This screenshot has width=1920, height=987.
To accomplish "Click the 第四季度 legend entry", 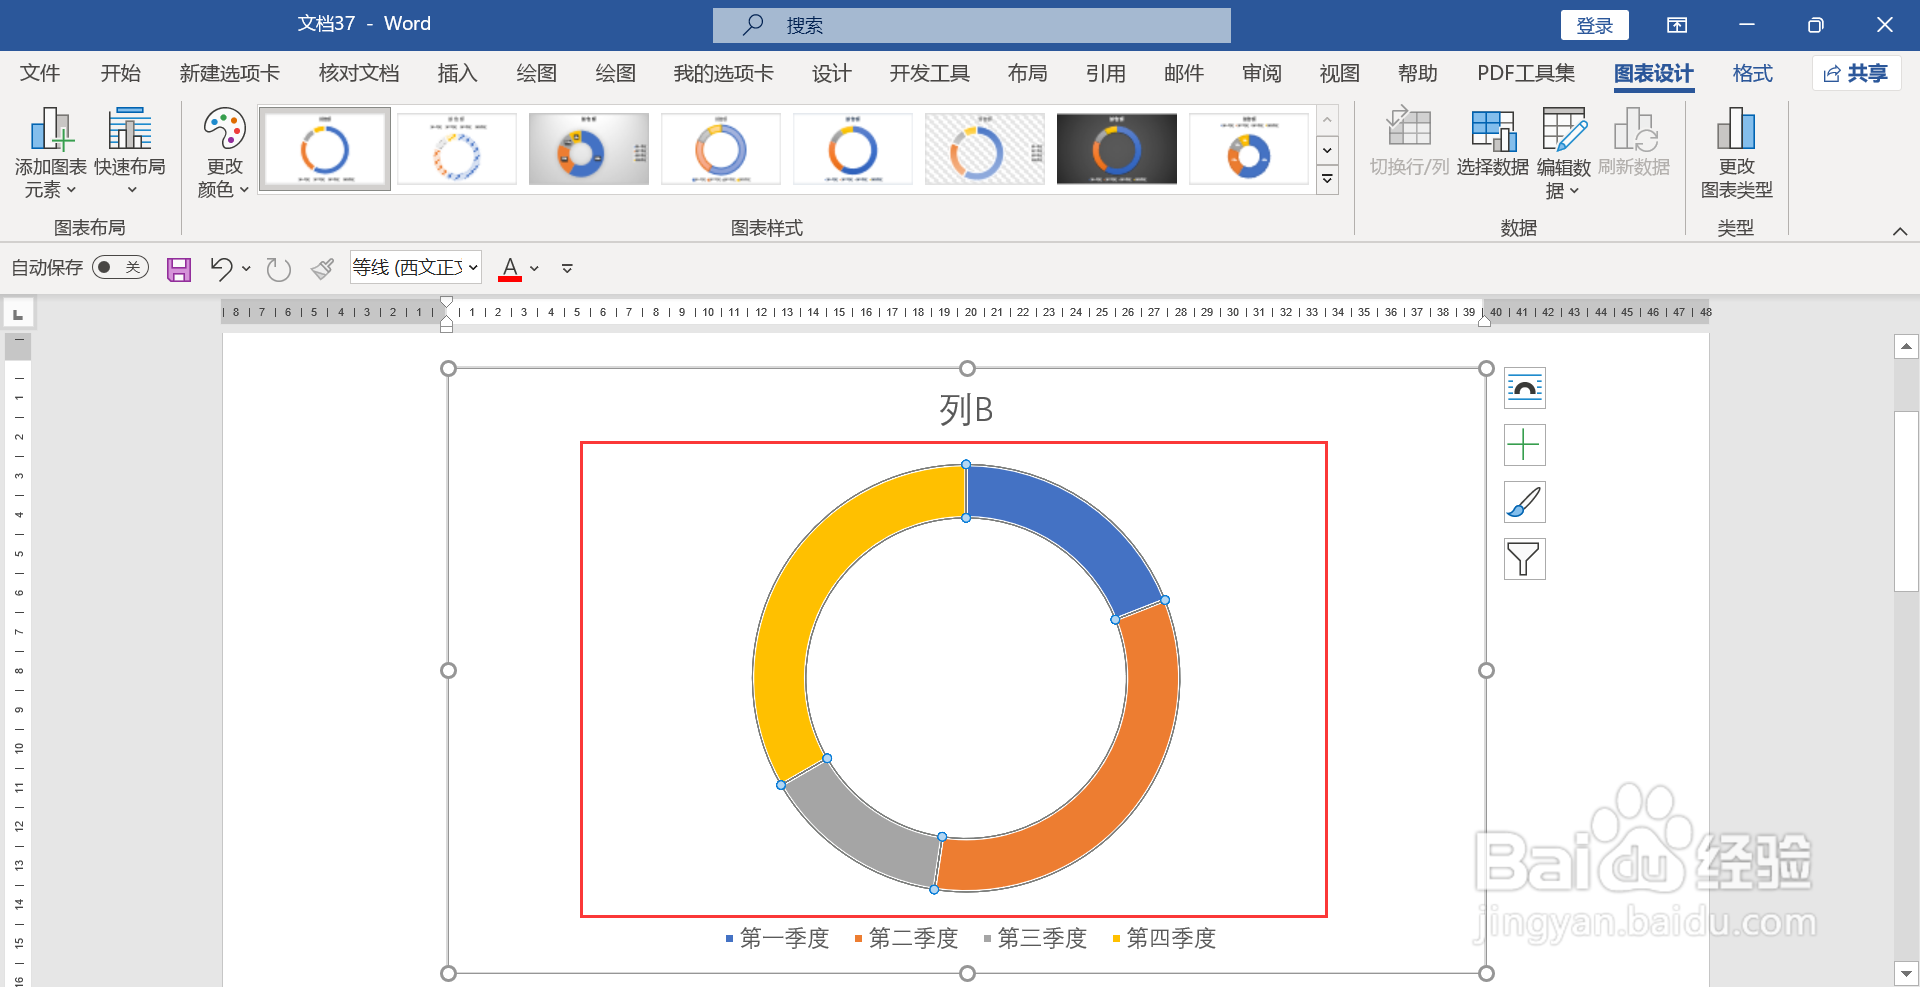I will coord(1164,938).
